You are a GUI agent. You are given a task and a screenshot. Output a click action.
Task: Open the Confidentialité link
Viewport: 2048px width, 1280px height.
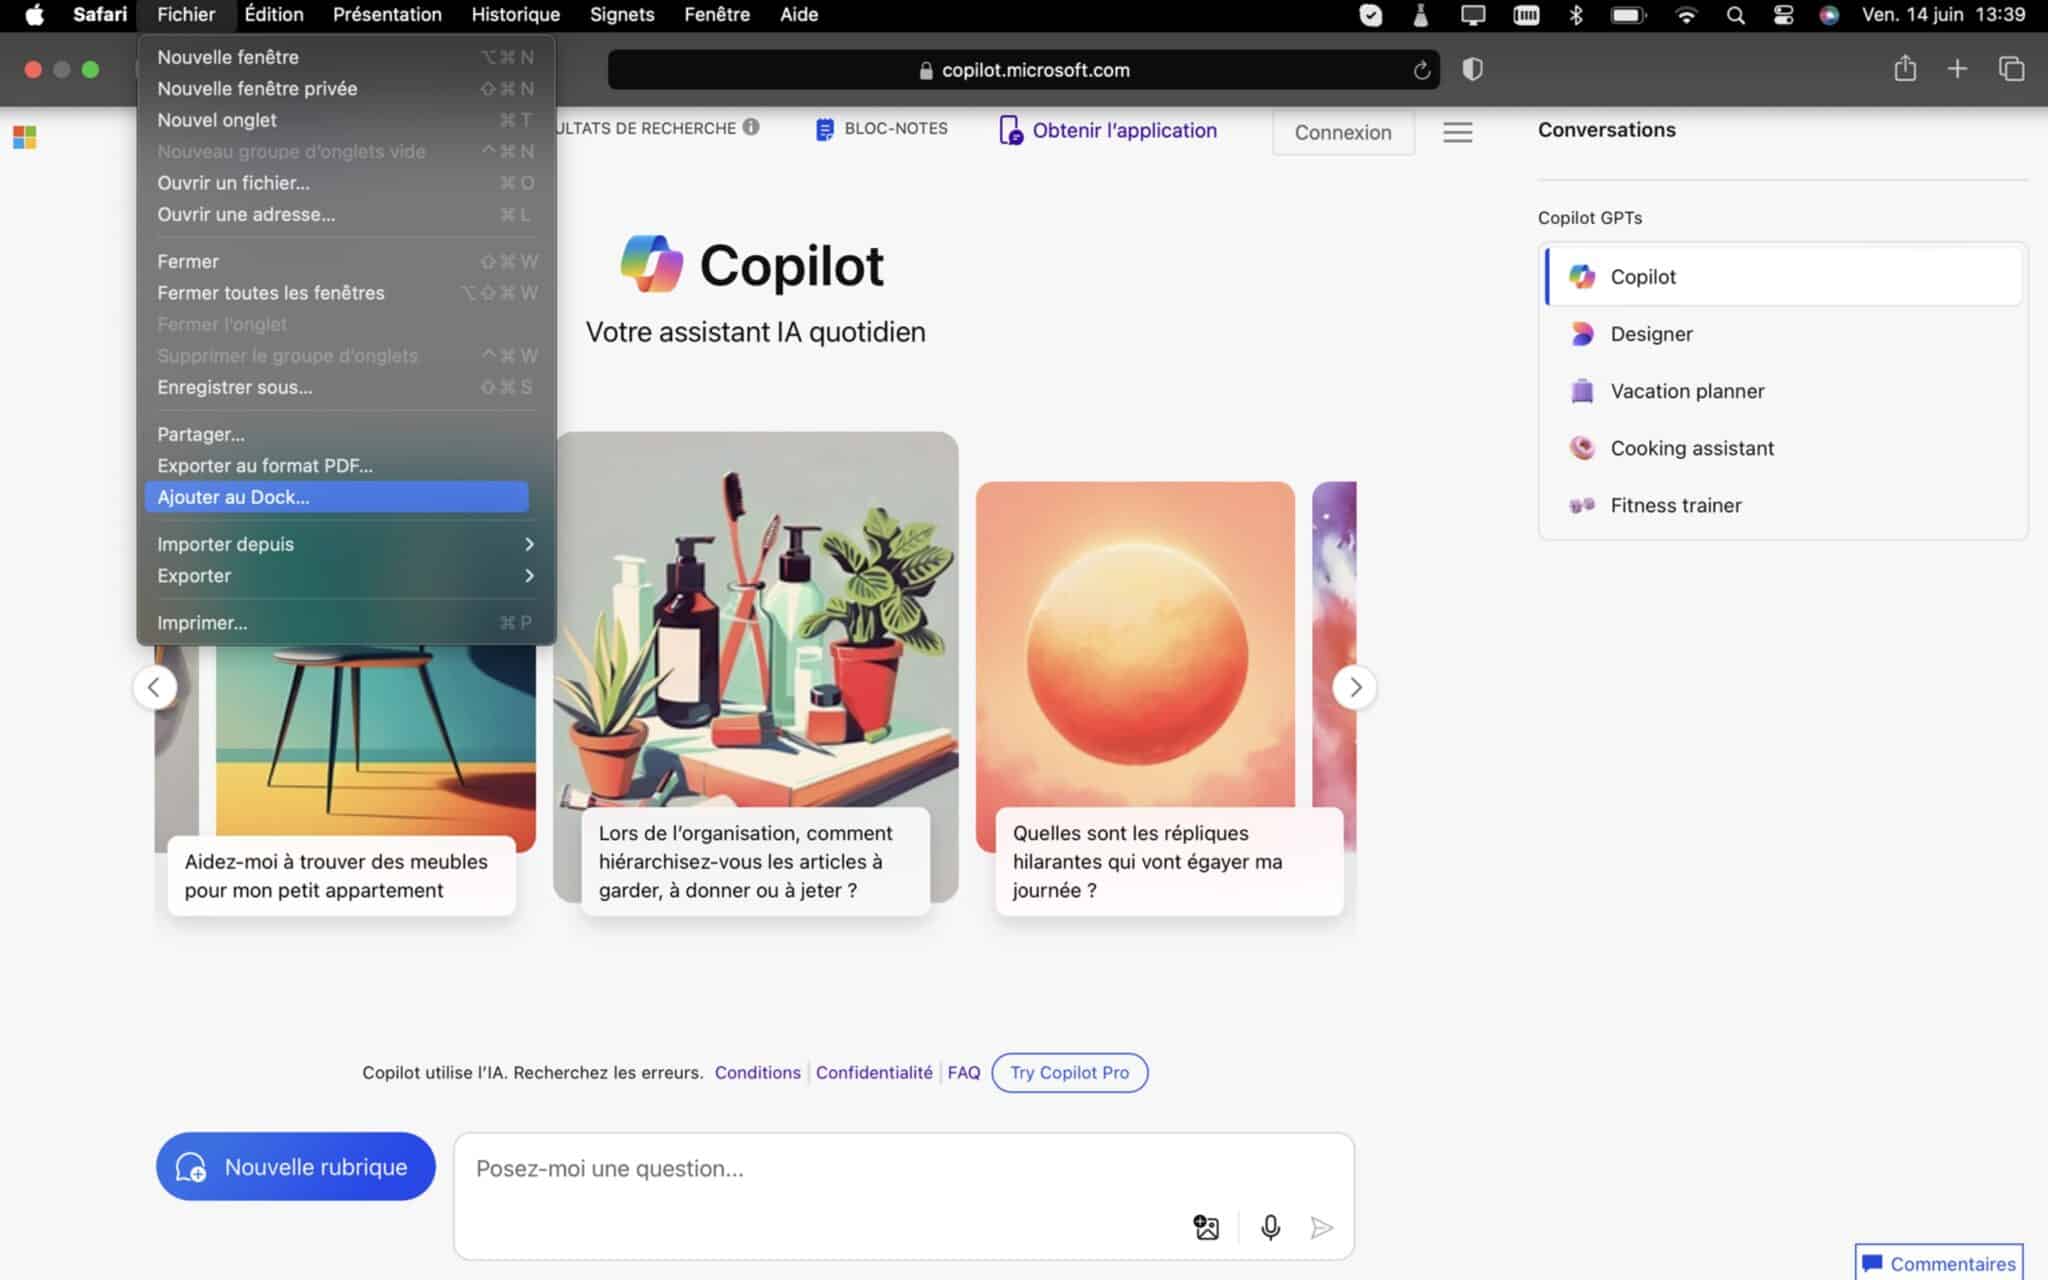[x=874, y=1072]
